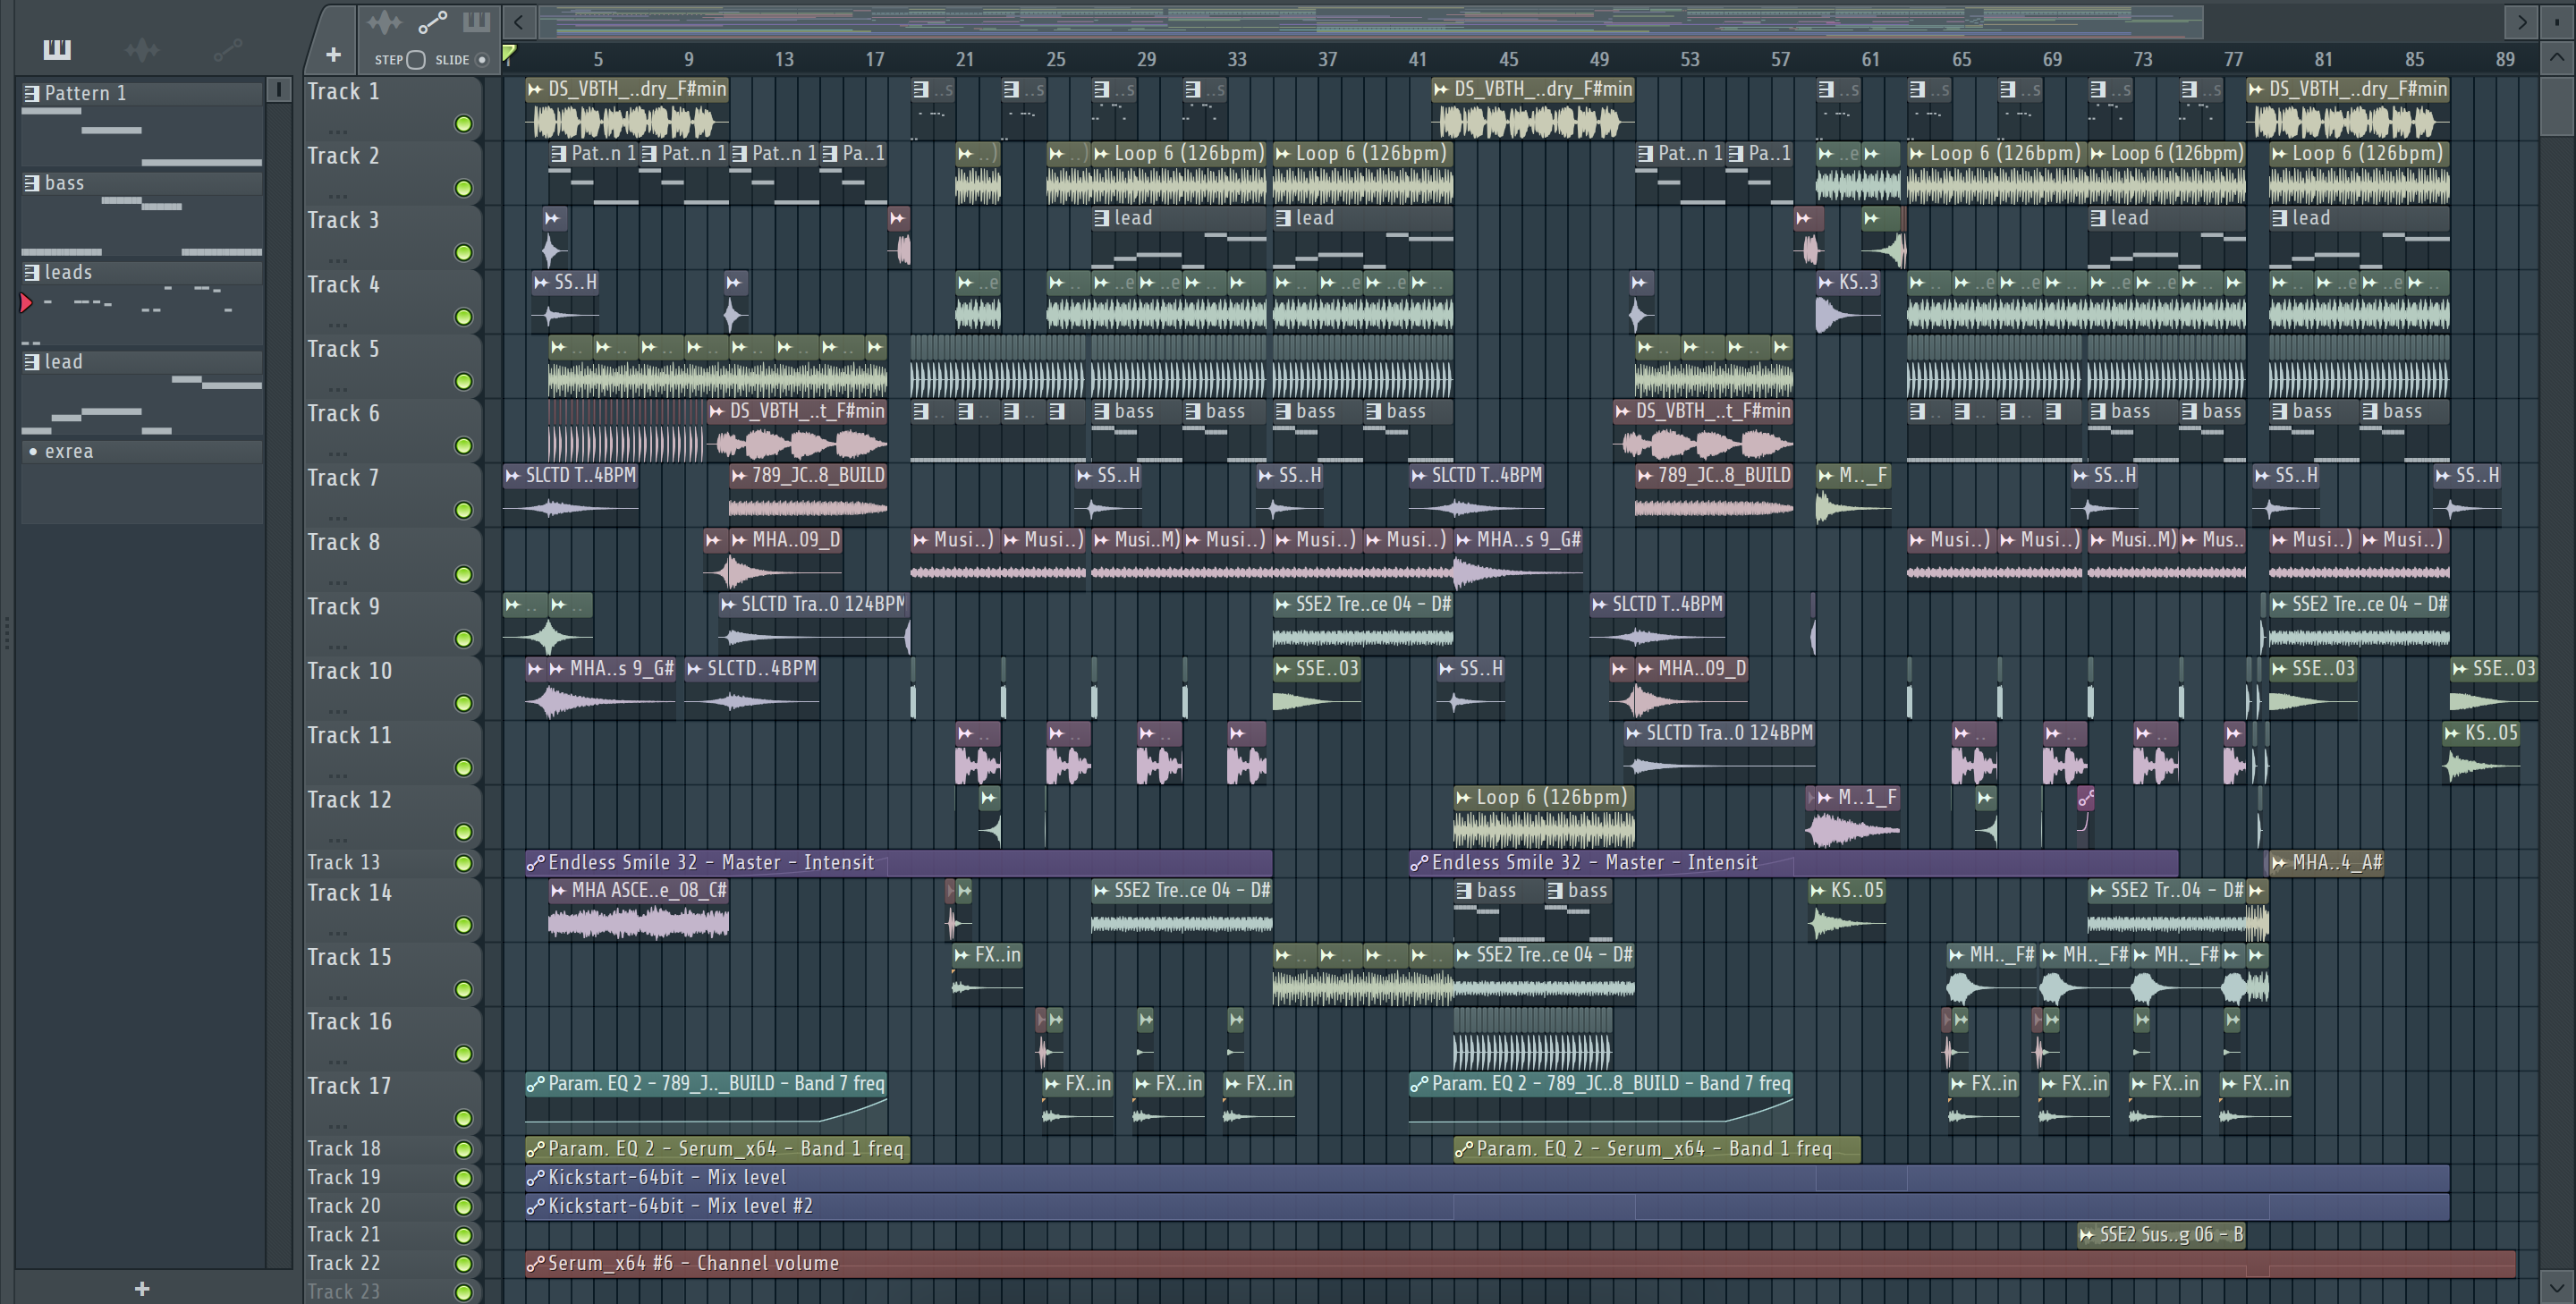Image resolution: width=2576 pixels, height=1304 pixels.
Task: Open clip menu of SSE2 Sus..g 06 - B
Action: pyautogui.click(x=2087, y=1235)
